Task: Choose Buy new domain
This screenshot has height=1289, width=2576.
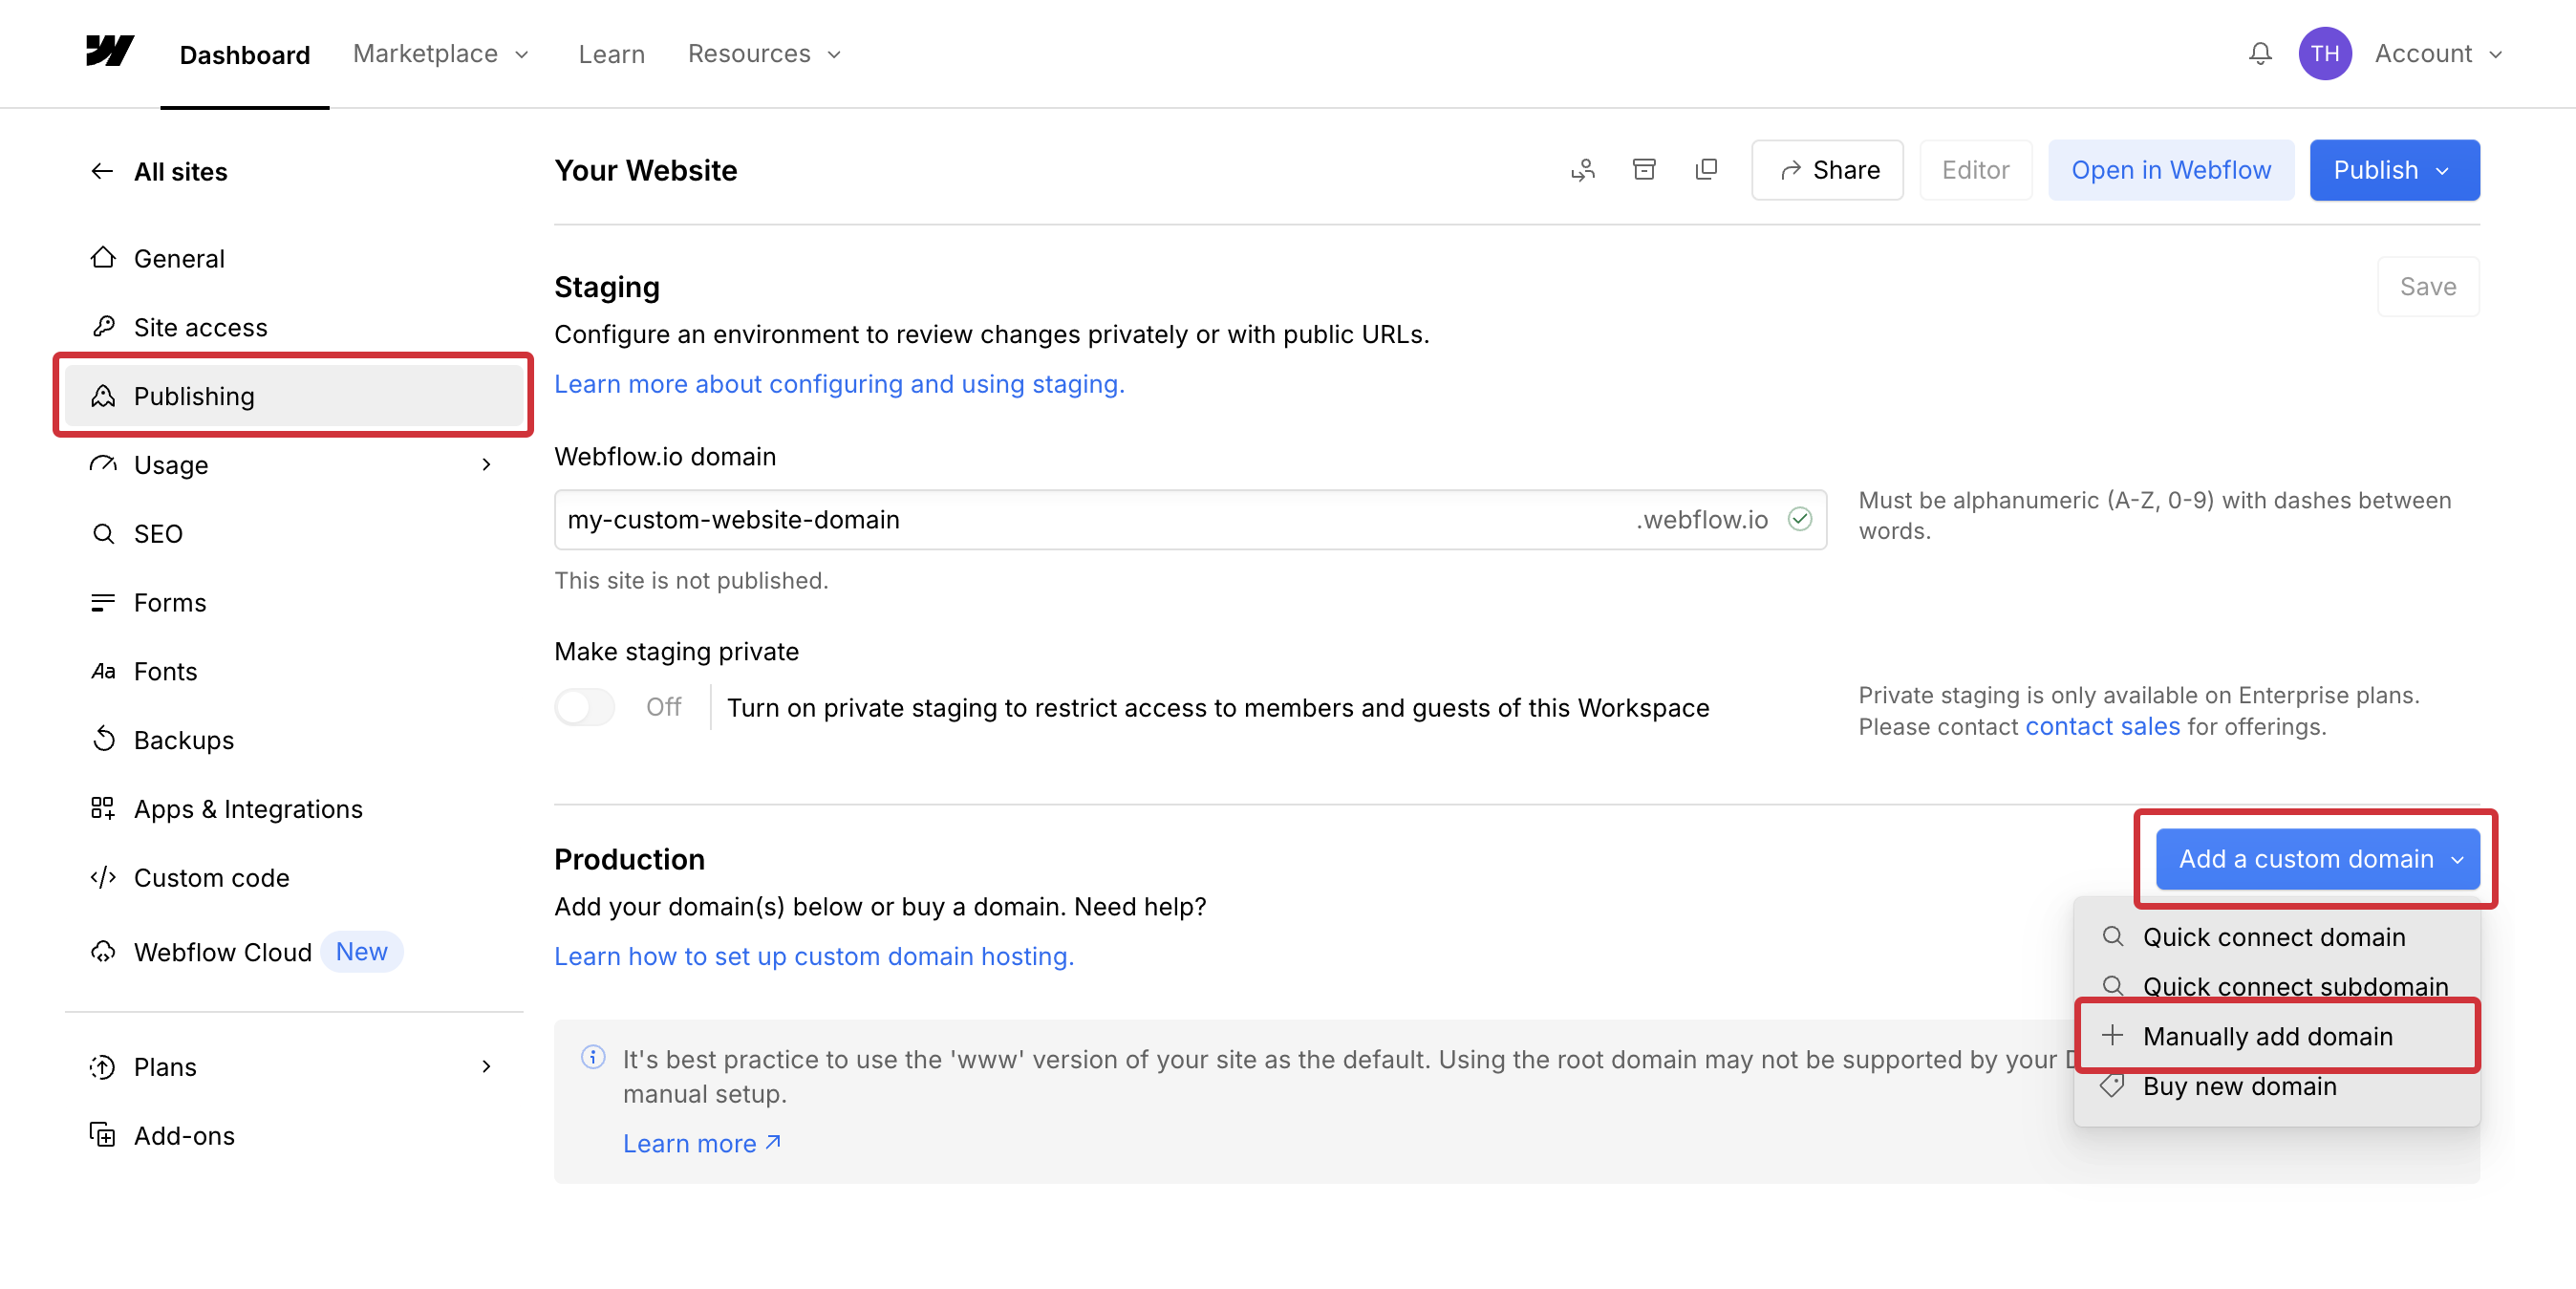Action: (2276, 1085)
